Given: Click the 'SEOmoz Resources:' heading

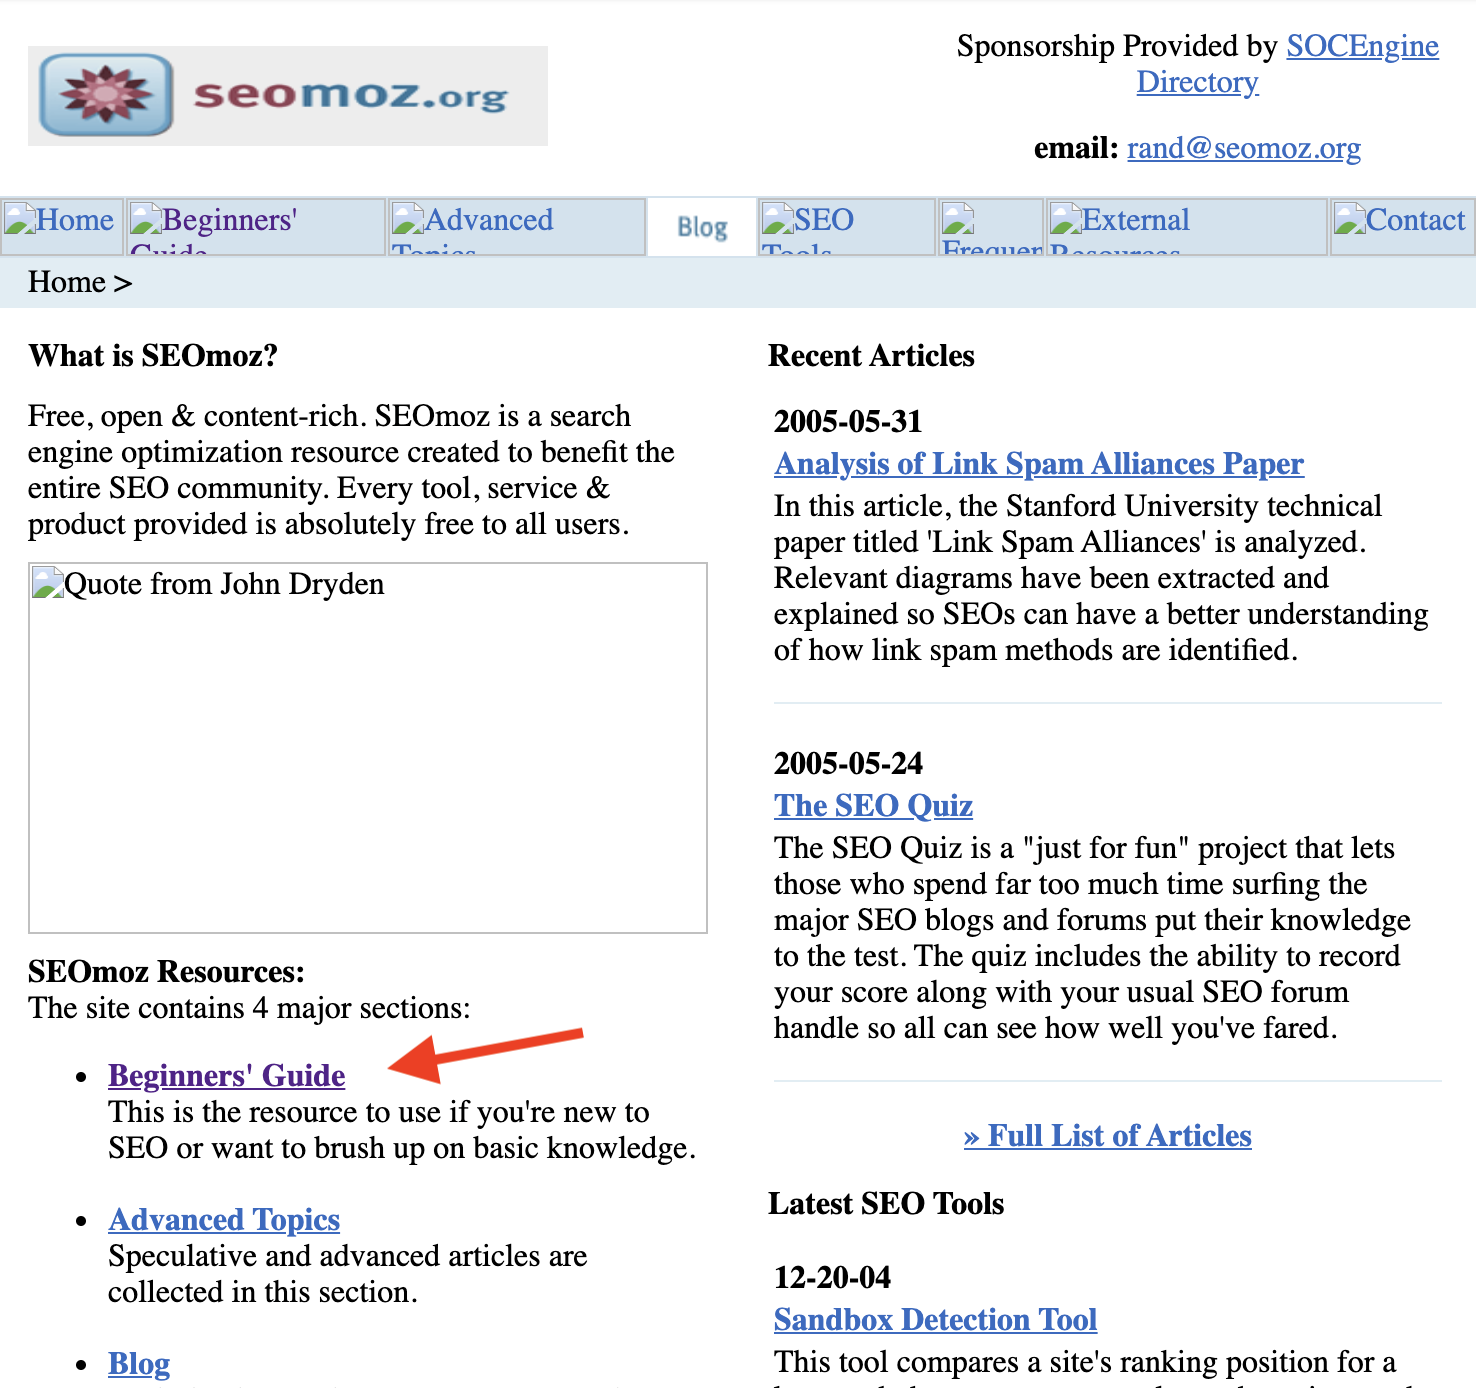Looking at the screenshot, I should 166,971.
